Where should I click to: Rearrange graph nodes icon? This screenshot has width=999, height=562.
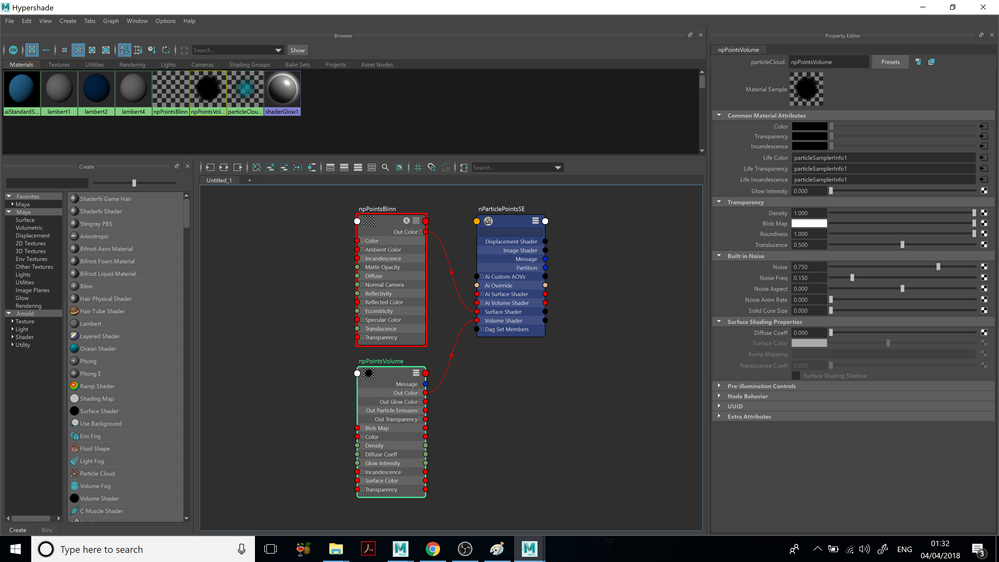coord(298,168)
